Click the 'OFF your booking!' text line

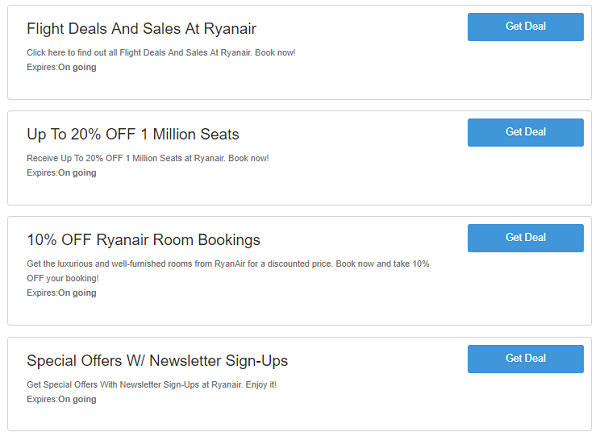click(62, 278)
